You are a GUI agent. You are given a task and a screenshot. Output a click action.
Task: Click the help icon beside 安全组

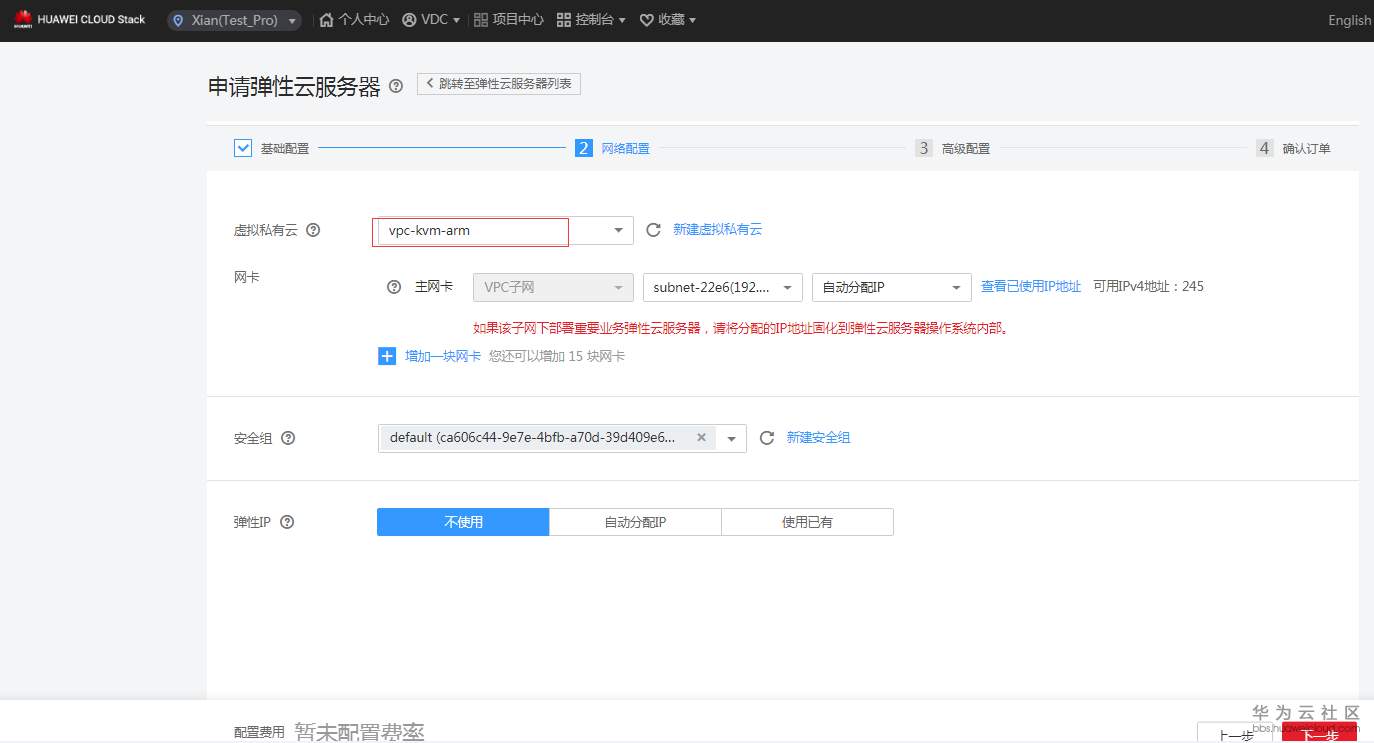click(288, 438)
